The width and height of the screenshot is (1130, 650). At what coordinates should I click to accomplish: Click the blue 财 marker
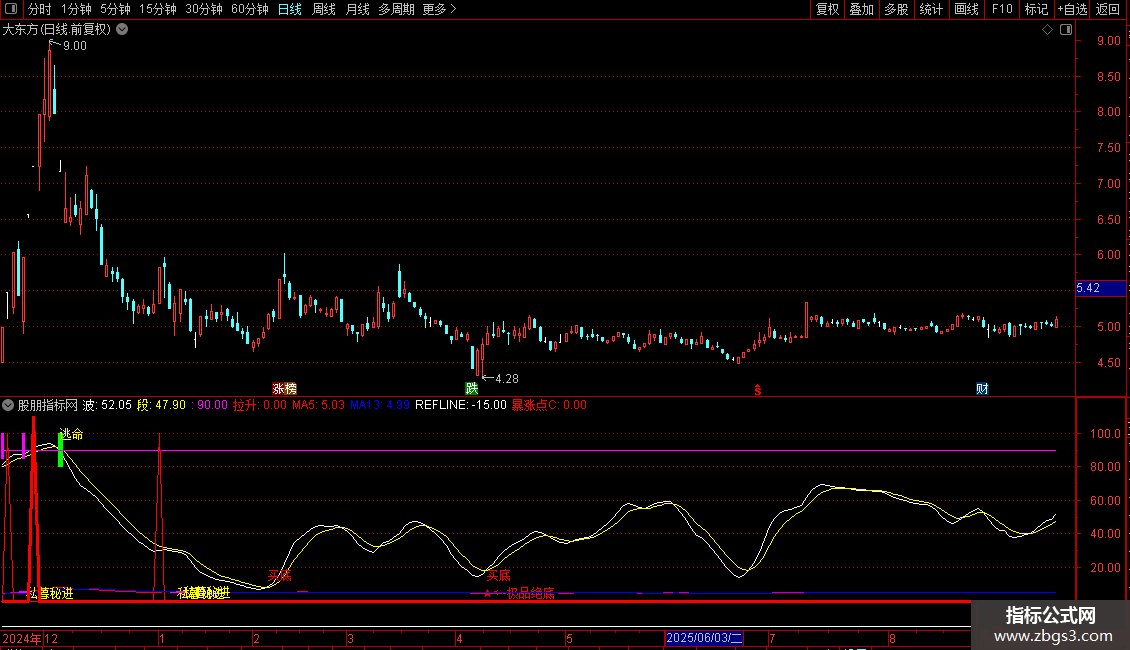pos(982,388)
